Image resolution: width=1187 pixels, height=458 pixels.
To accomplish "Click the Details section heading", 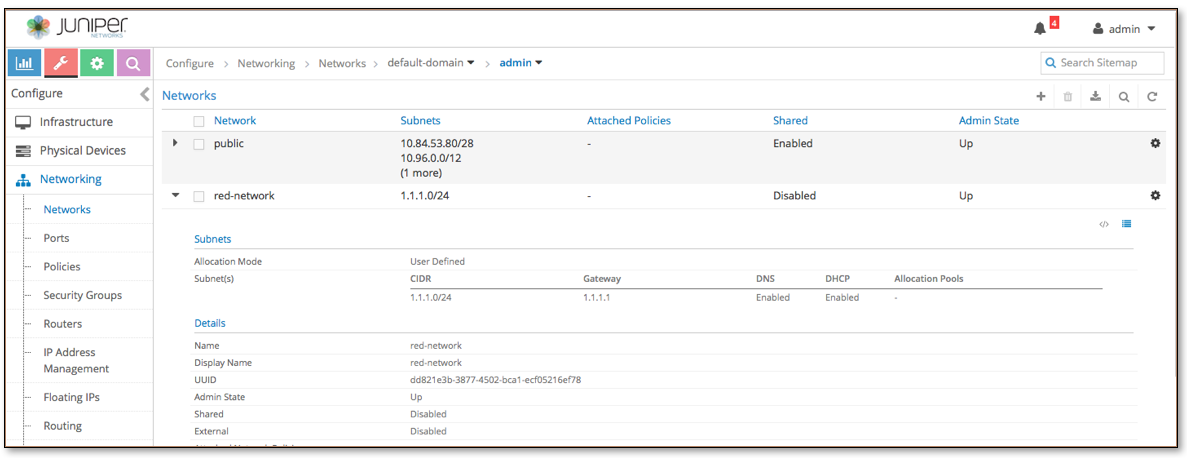I will [210, 323].
